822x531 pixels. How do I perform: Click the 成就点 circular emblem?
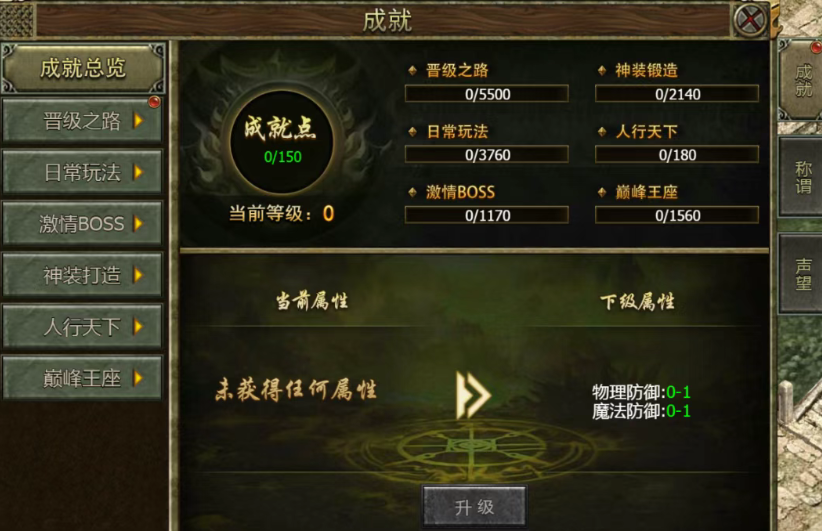pyautogui.click(x=282, y=142)
